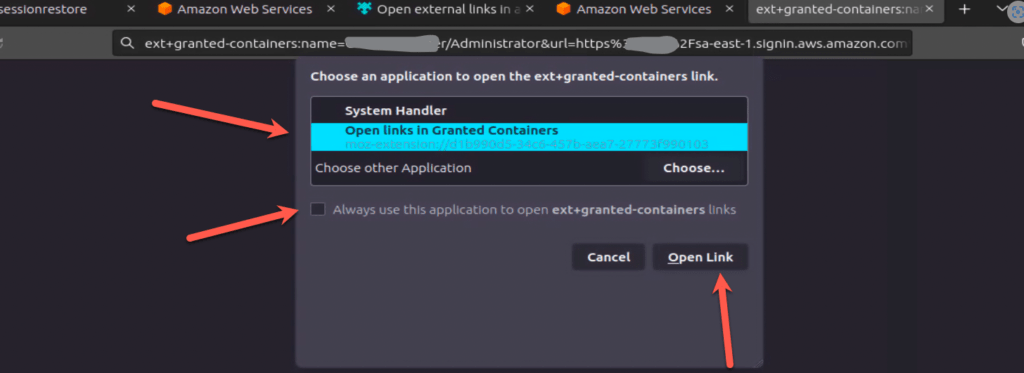This screenshot has height=373, width=1024.
Task: Select the System Handler entry
Action: (529, 110)
